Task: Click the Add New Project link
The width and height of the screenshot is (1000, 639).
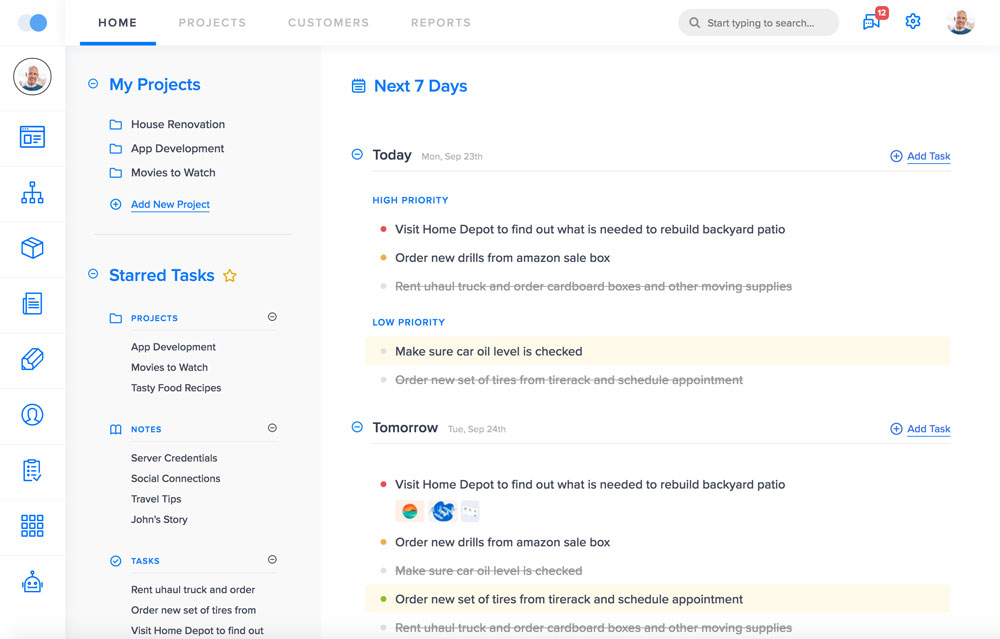Action: click(x=170, y=205)
